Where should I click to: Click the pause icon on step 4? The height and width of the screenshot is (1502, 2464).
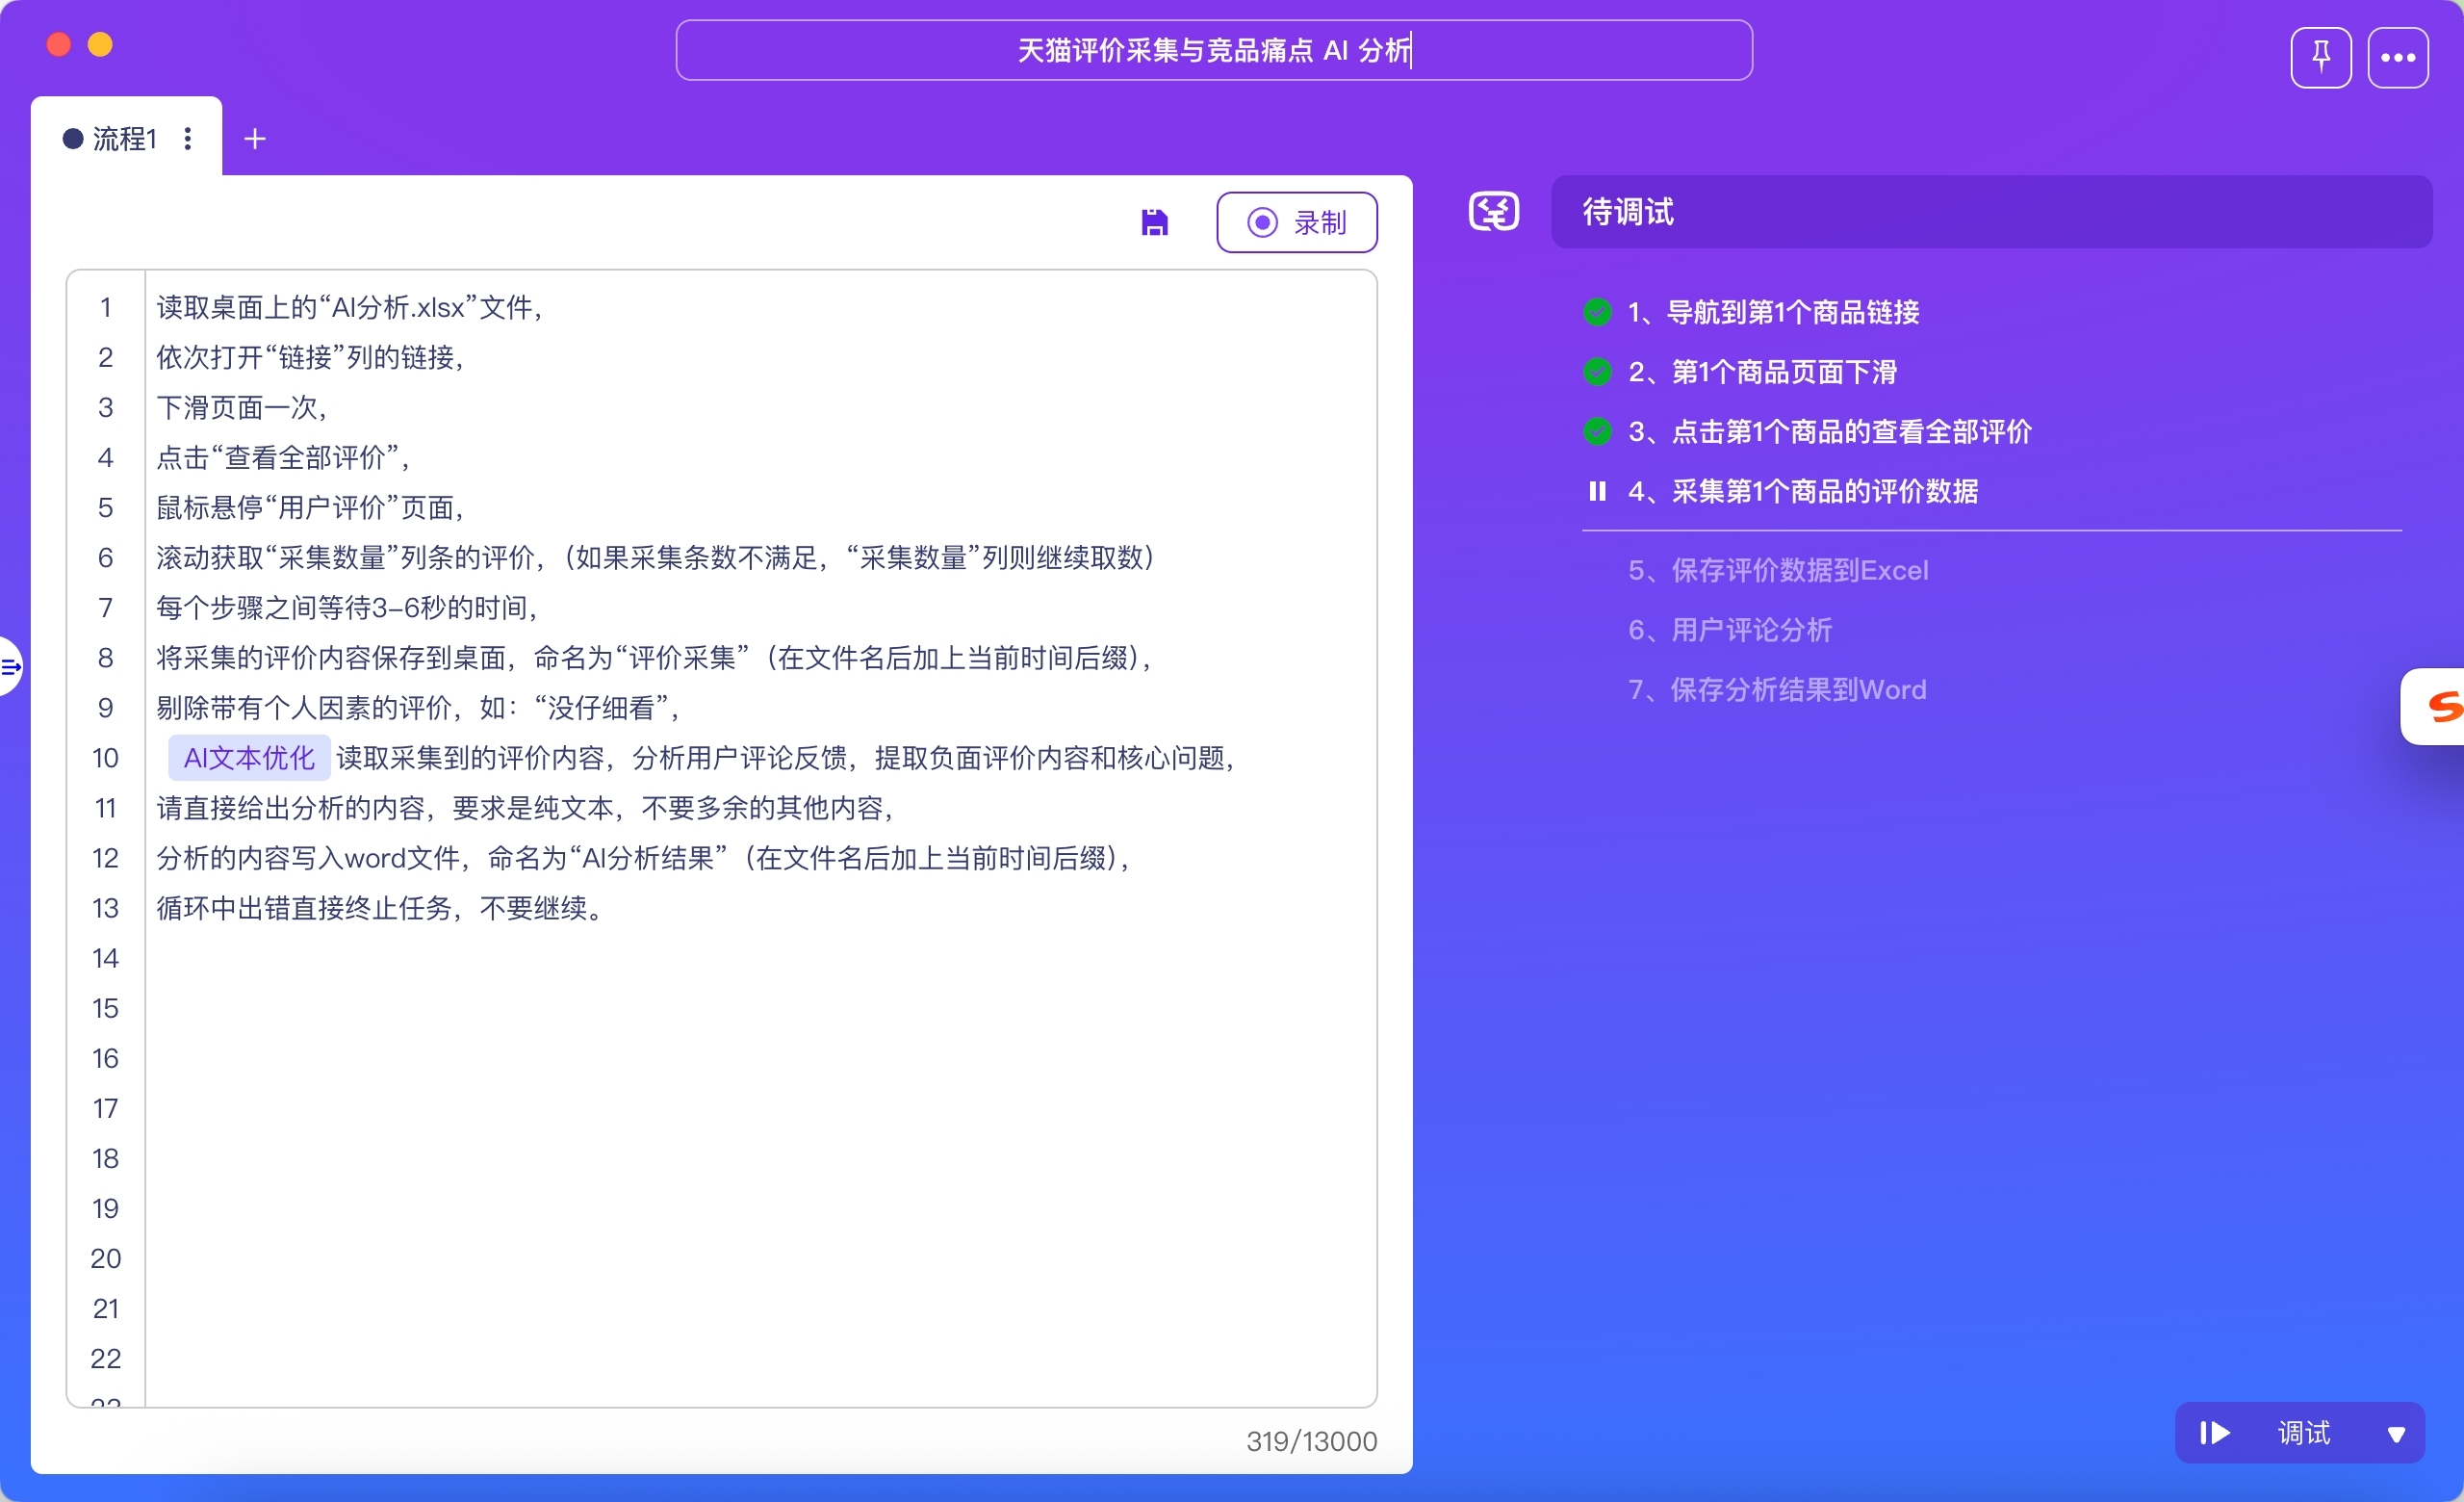[x=1597, y=491]
